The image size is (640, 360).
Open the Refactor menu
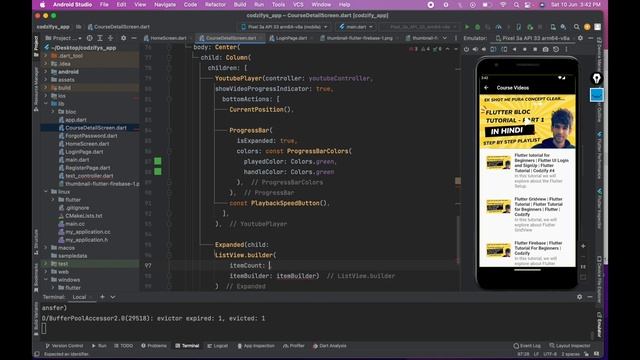tap(215, 4)
